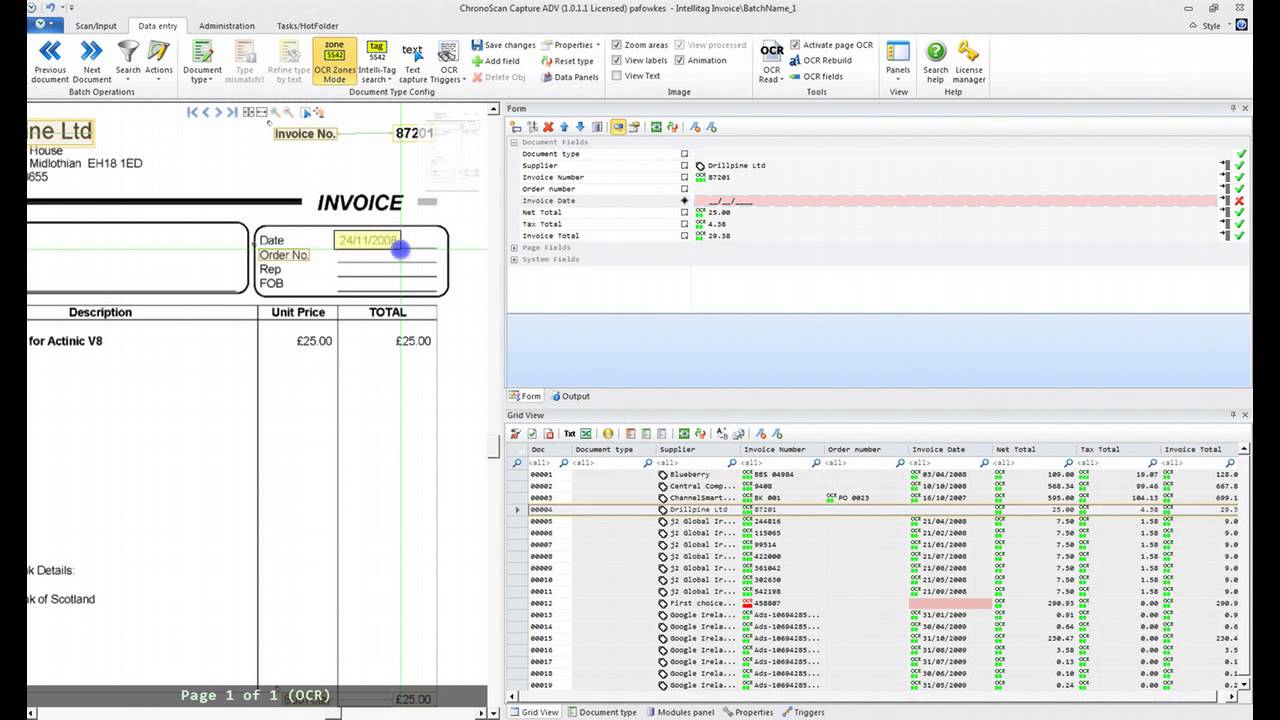
Task: Click the Invoice Date input field in Form
Action: pyautogui.click(x=956, y=201)
